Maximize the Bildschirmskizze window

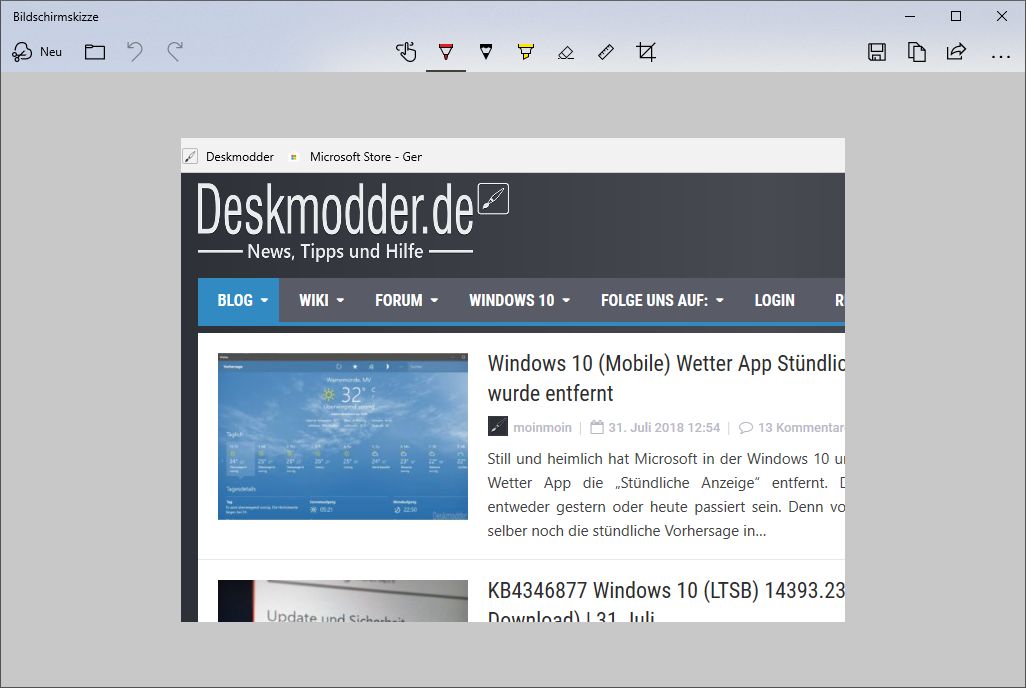pos(956,16)
